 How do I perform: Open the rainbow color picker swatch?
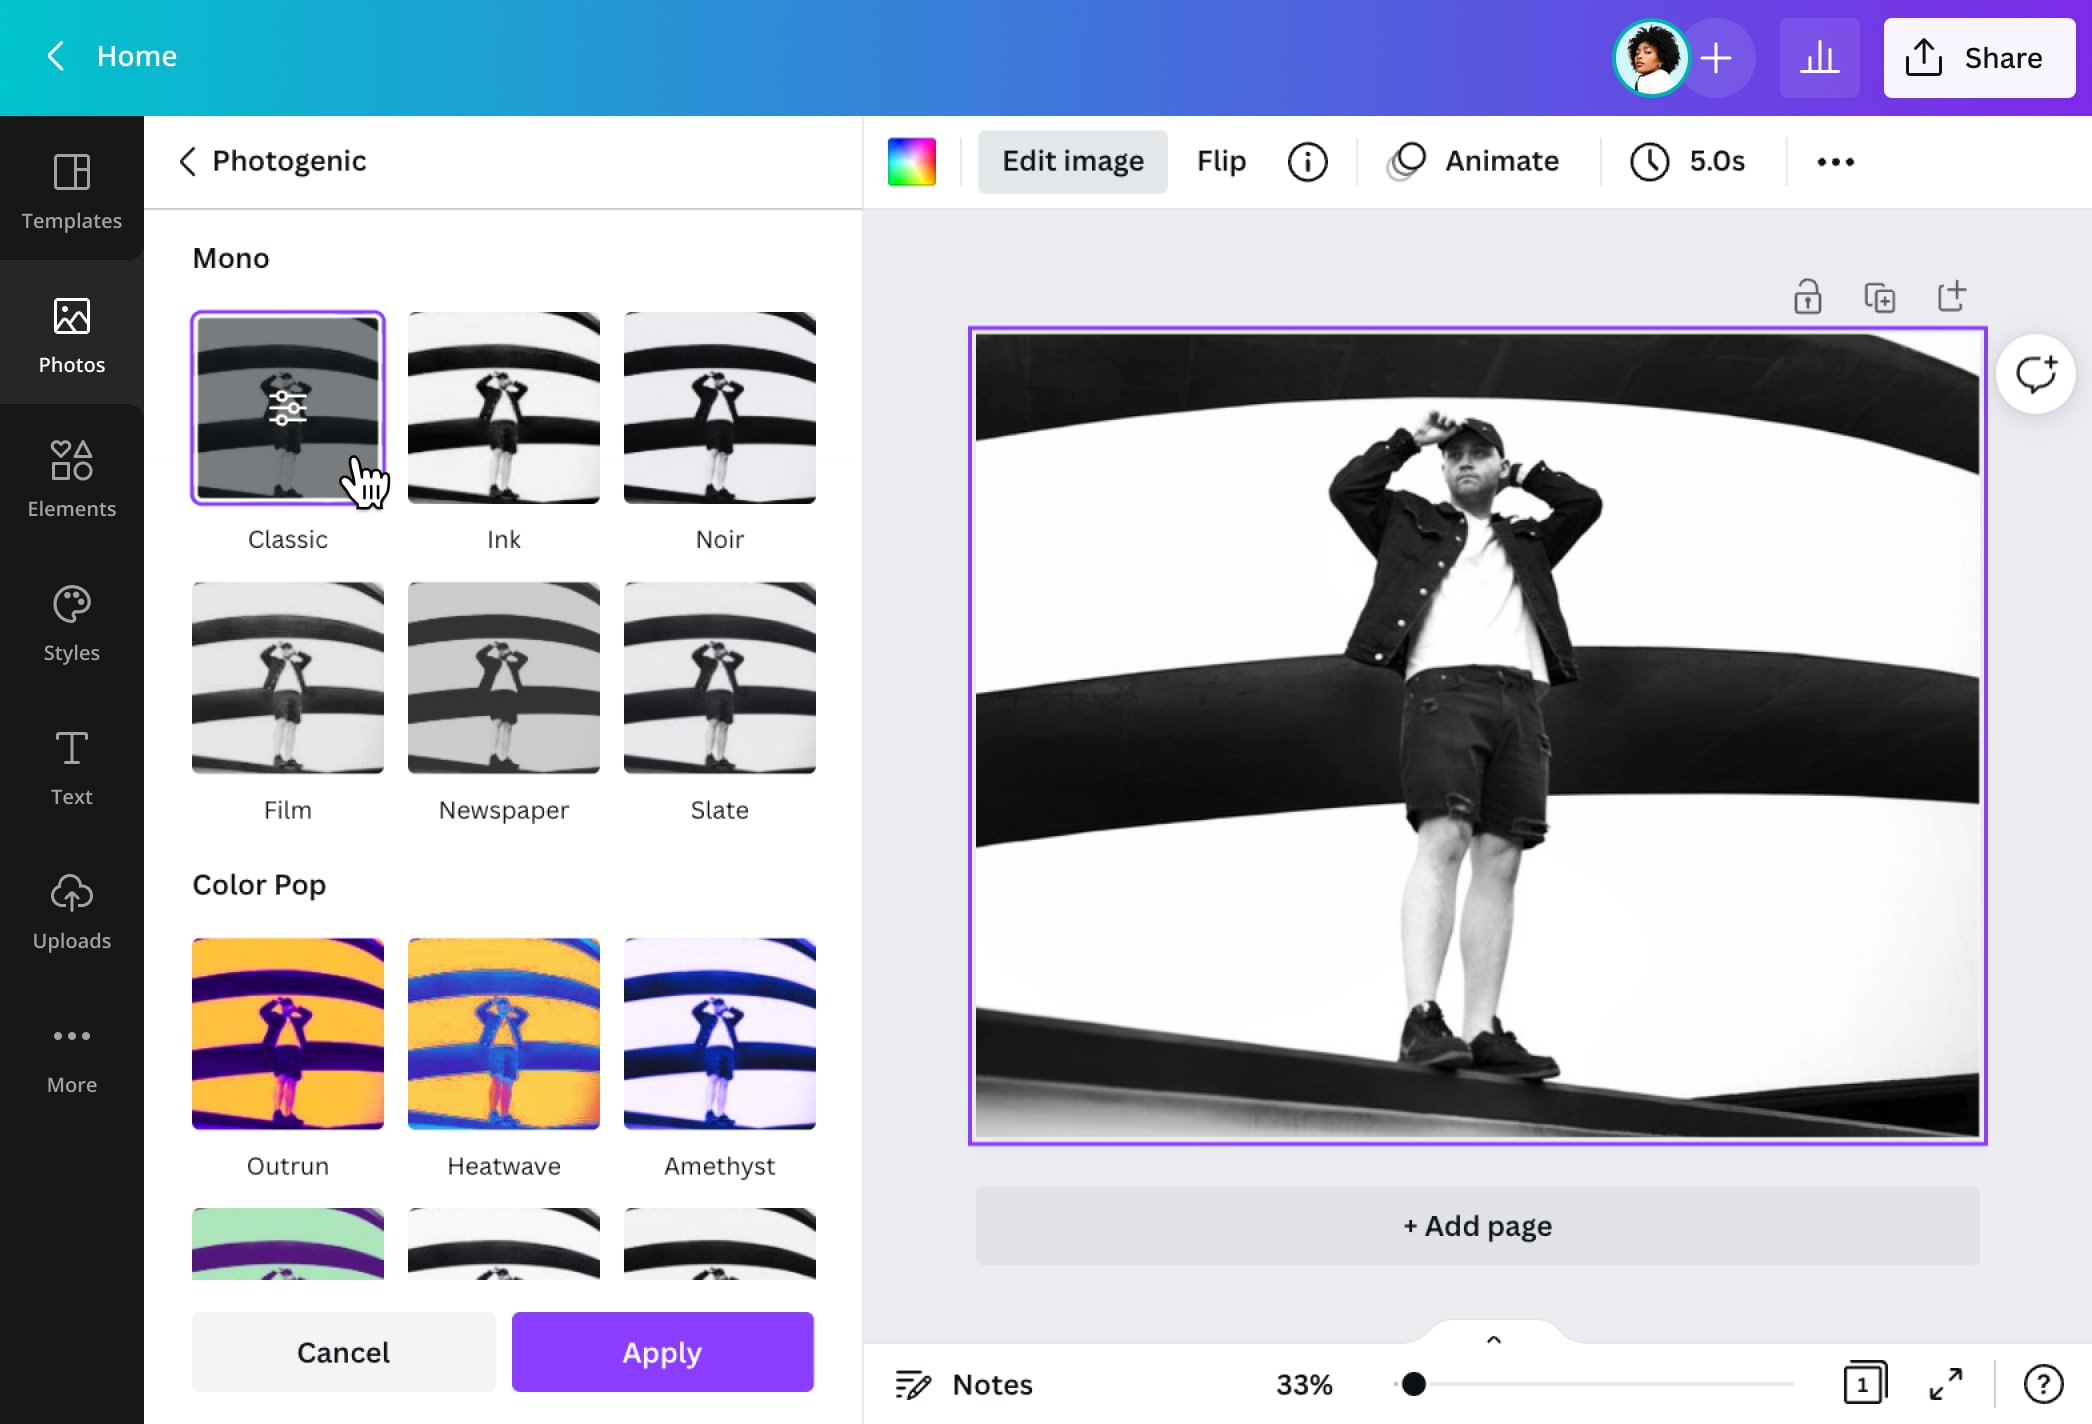911,161
